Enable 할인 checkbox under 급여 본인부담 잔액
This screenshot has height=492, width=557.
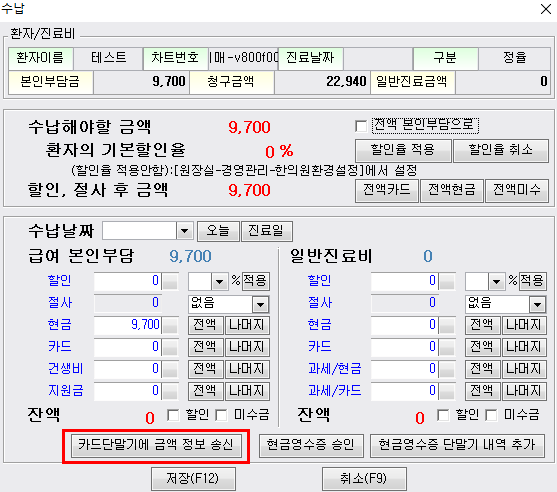[173, 415]
